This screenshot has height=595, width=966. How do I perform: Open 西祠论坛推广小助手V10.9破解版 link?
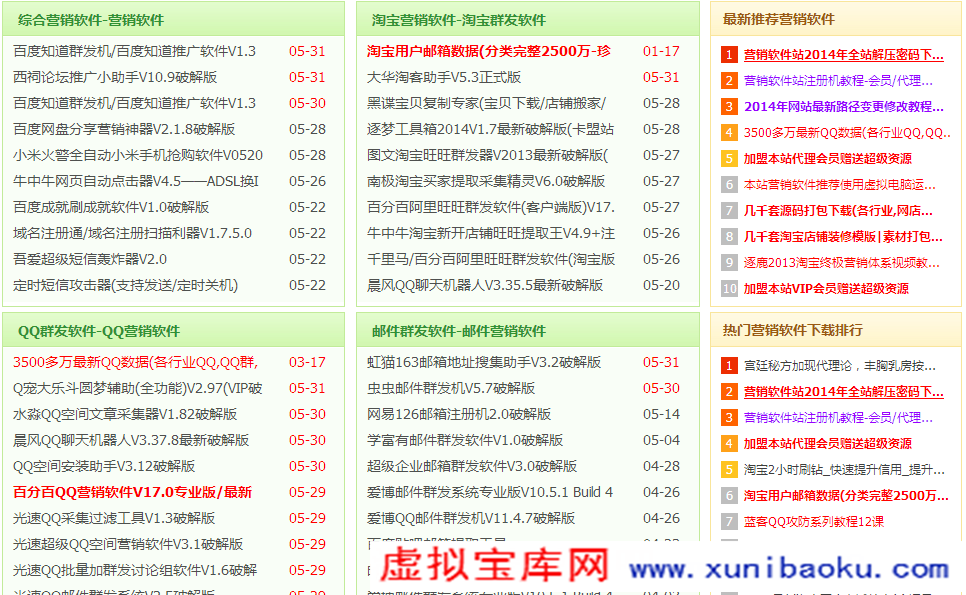[x=115, y=77]
